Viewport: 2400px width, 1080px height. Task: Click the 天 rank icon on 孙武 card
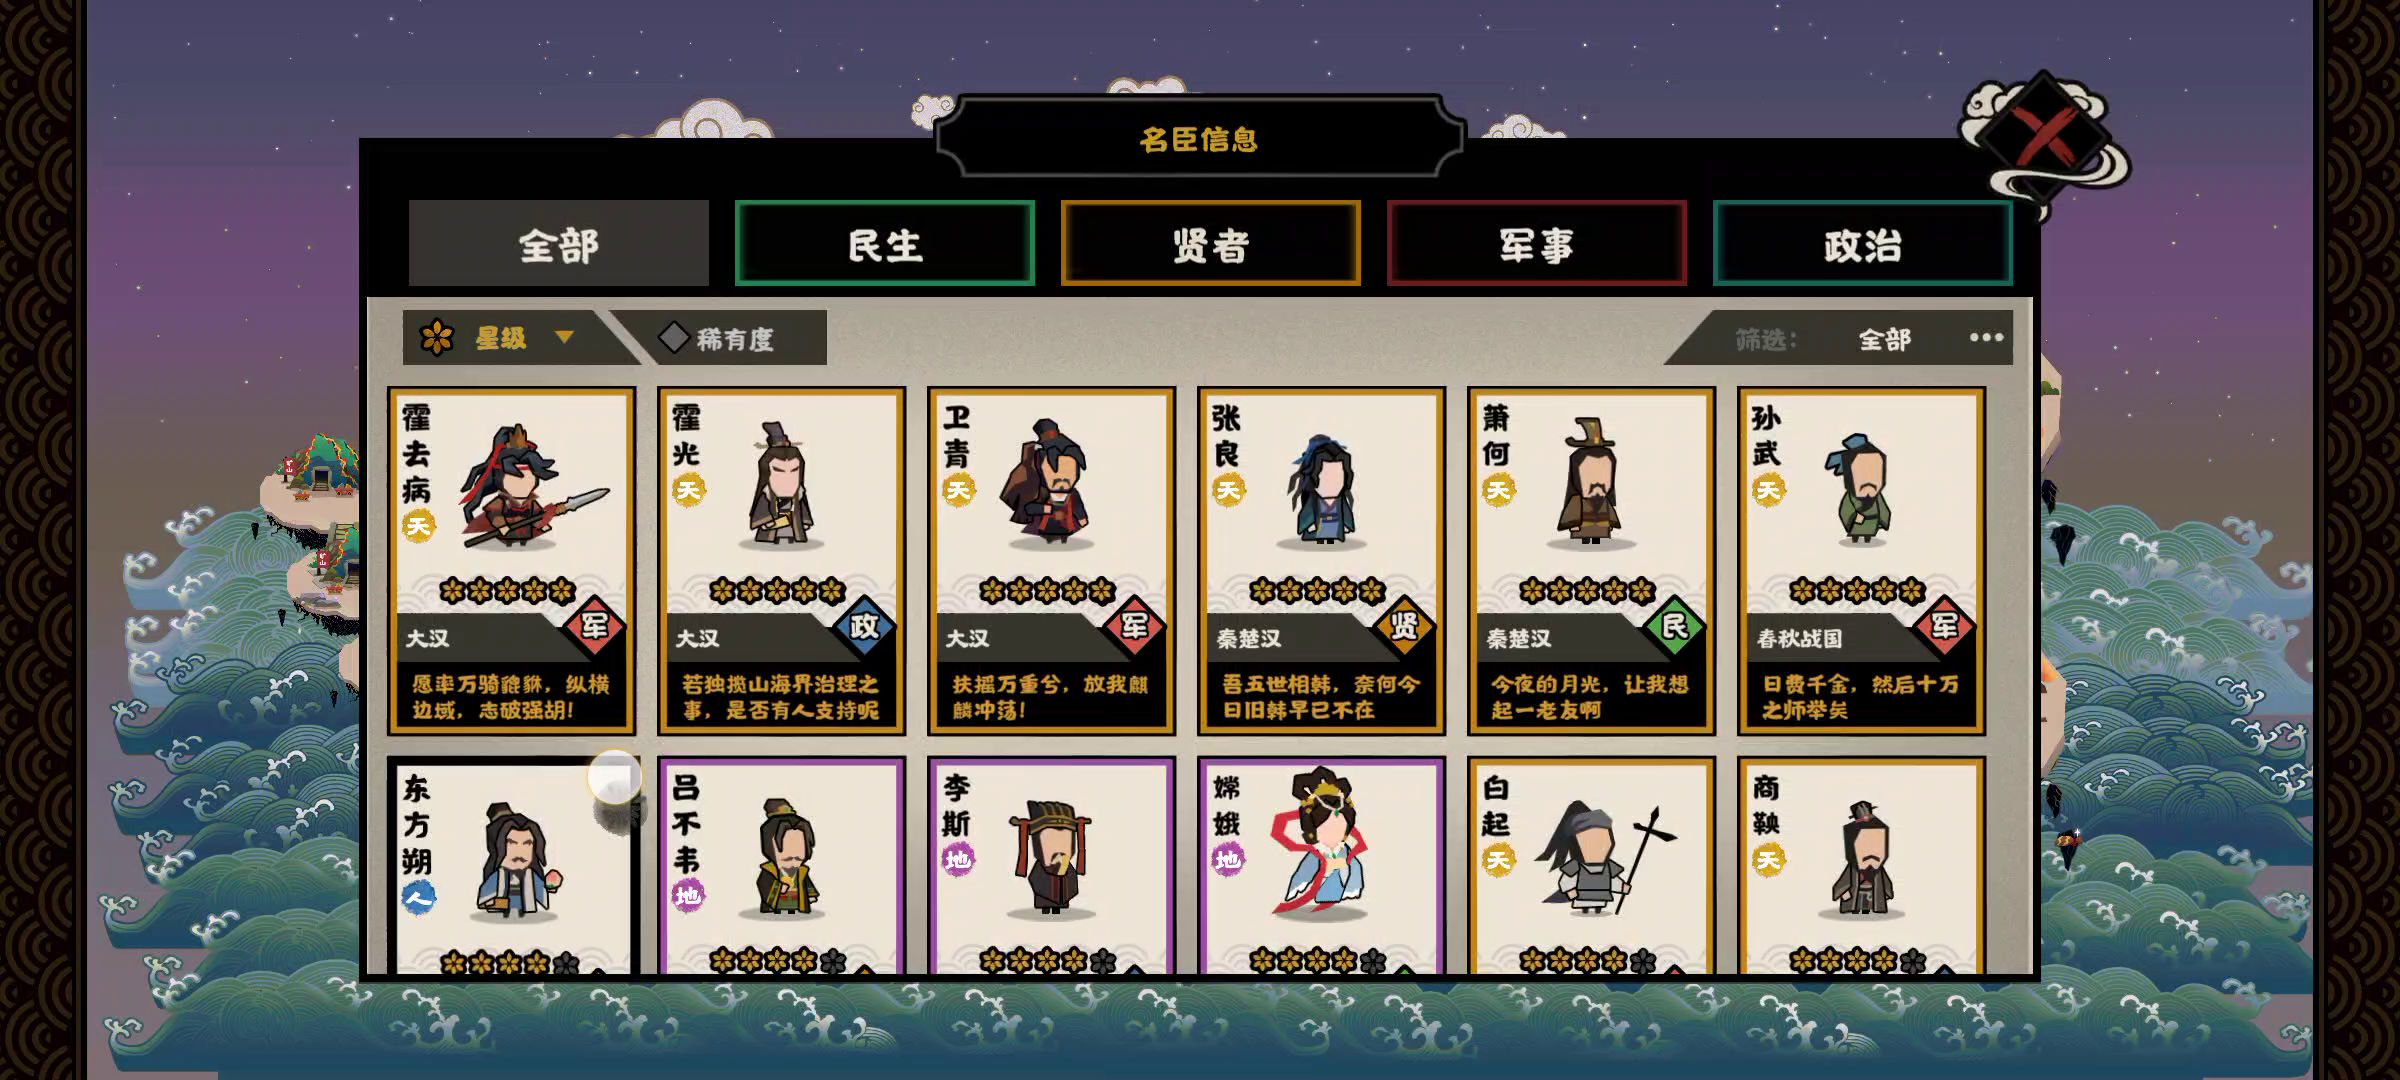(1768, 490)
